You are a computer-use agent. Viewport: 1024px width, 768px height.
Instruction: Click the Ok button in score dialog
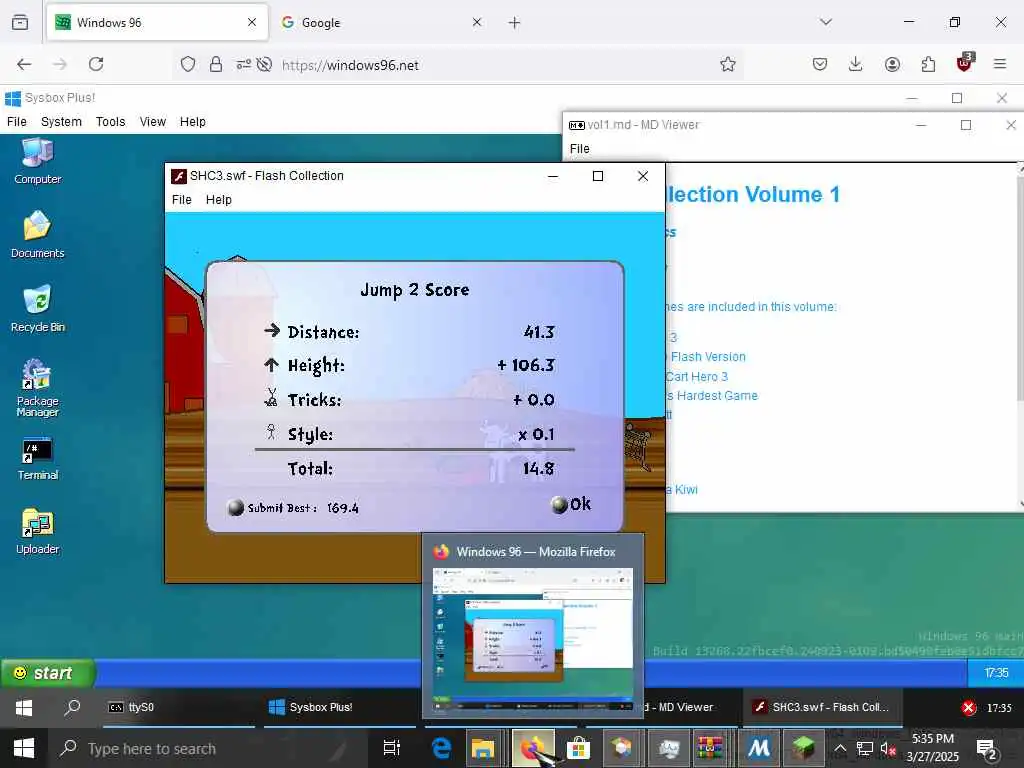pyautogui.click(x=571, y=504)
